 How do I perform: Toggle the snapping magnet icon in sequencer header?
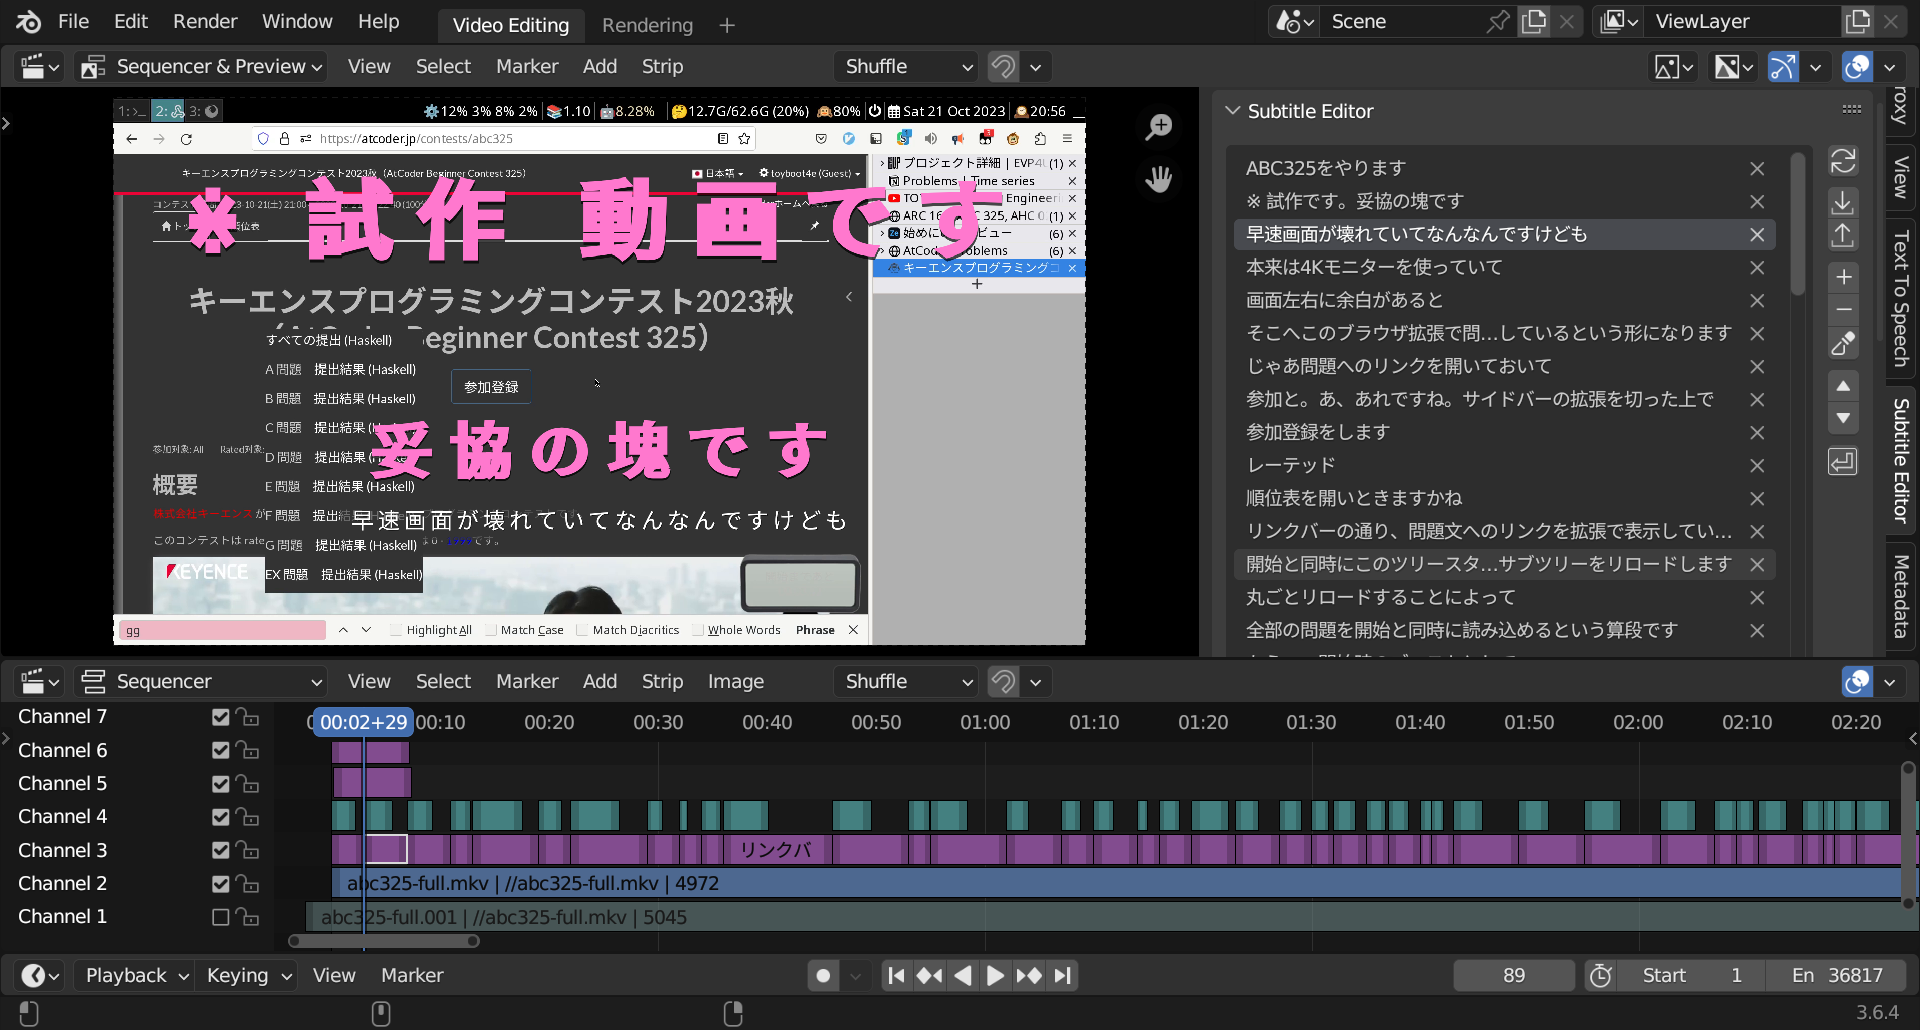tap(1003, 682)
